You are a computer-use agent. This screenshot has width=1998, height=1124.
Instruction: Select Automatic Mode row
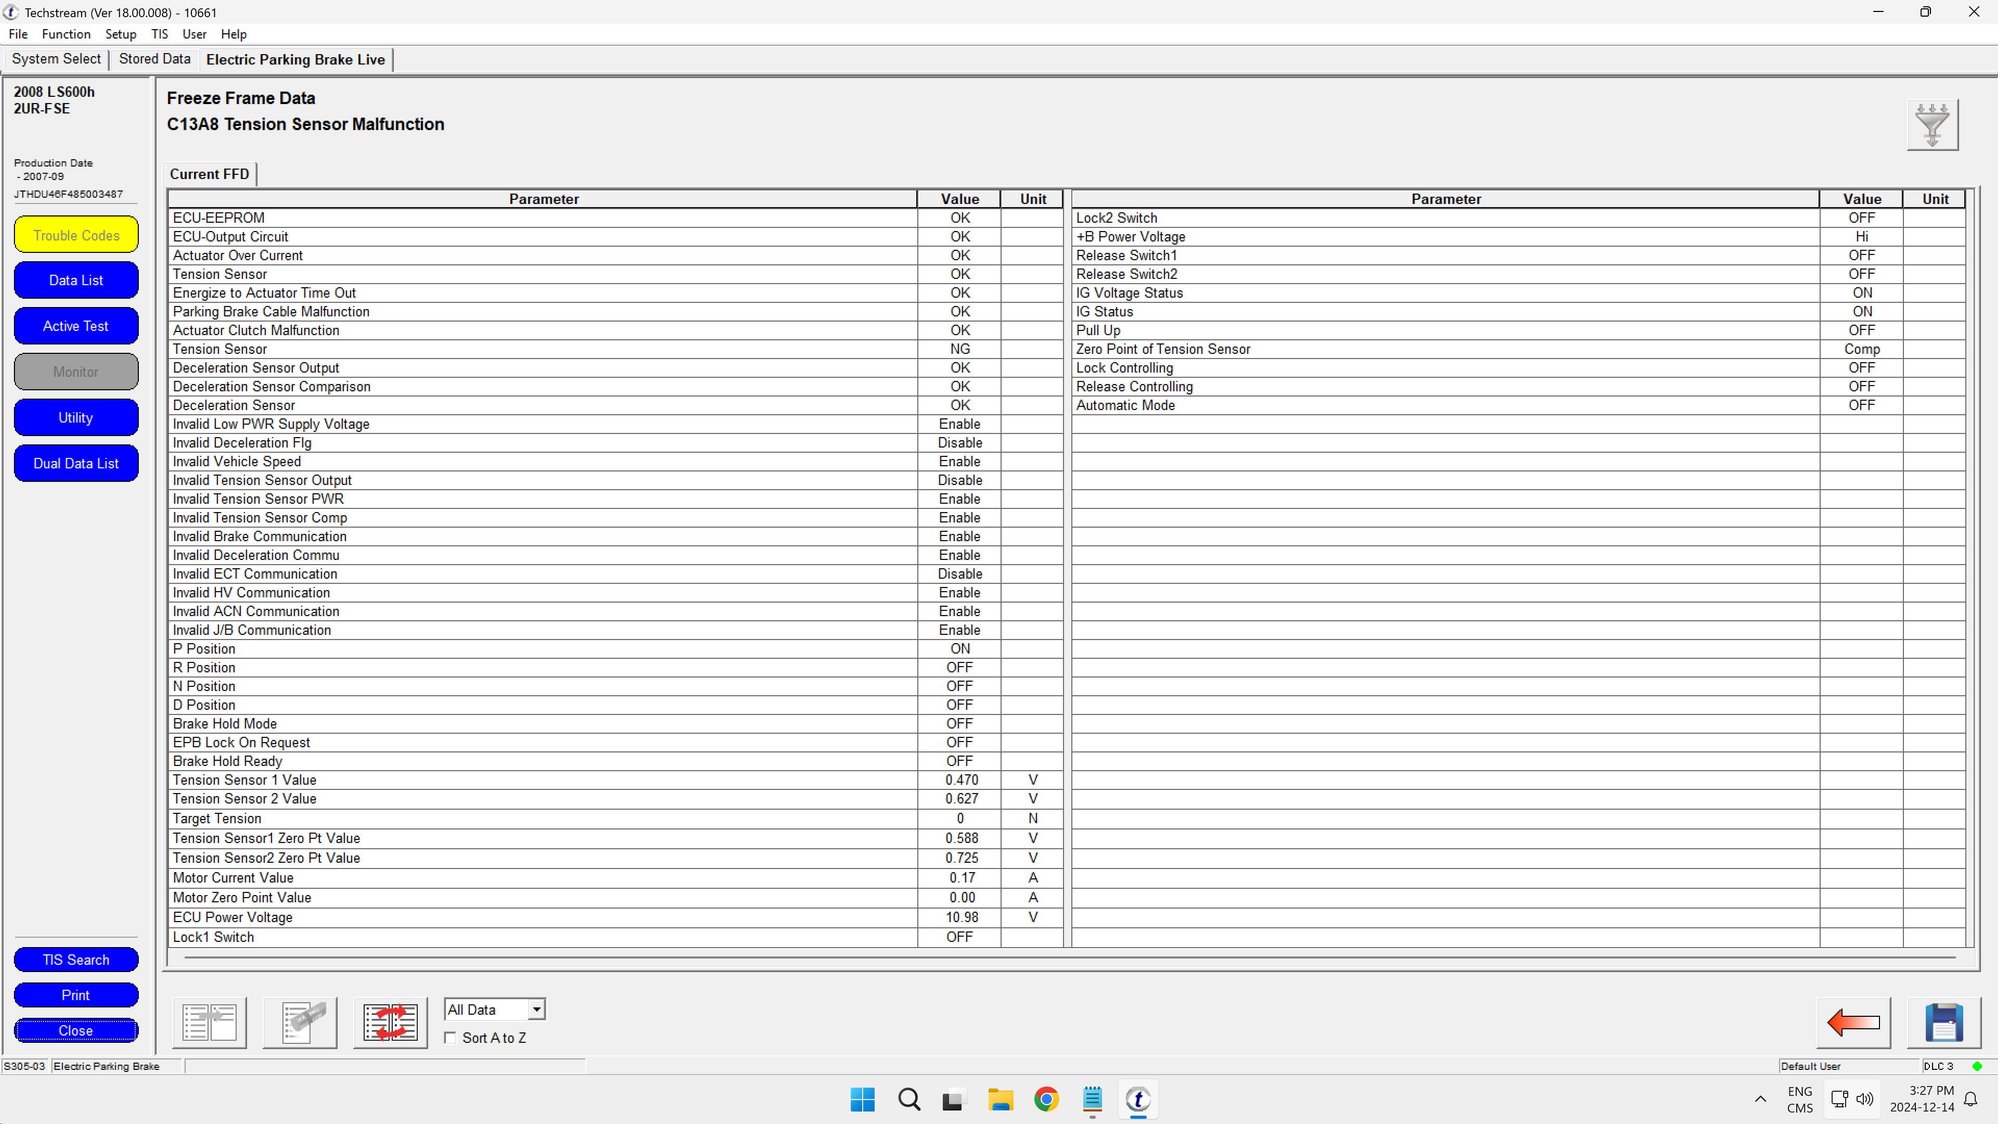click(x=1519, y=405)
